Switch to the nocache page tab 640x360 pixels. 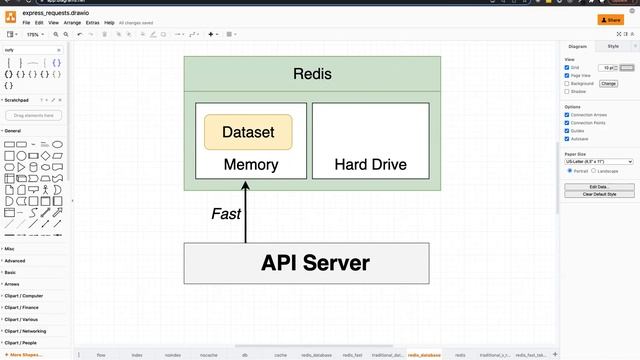point(209,355)
